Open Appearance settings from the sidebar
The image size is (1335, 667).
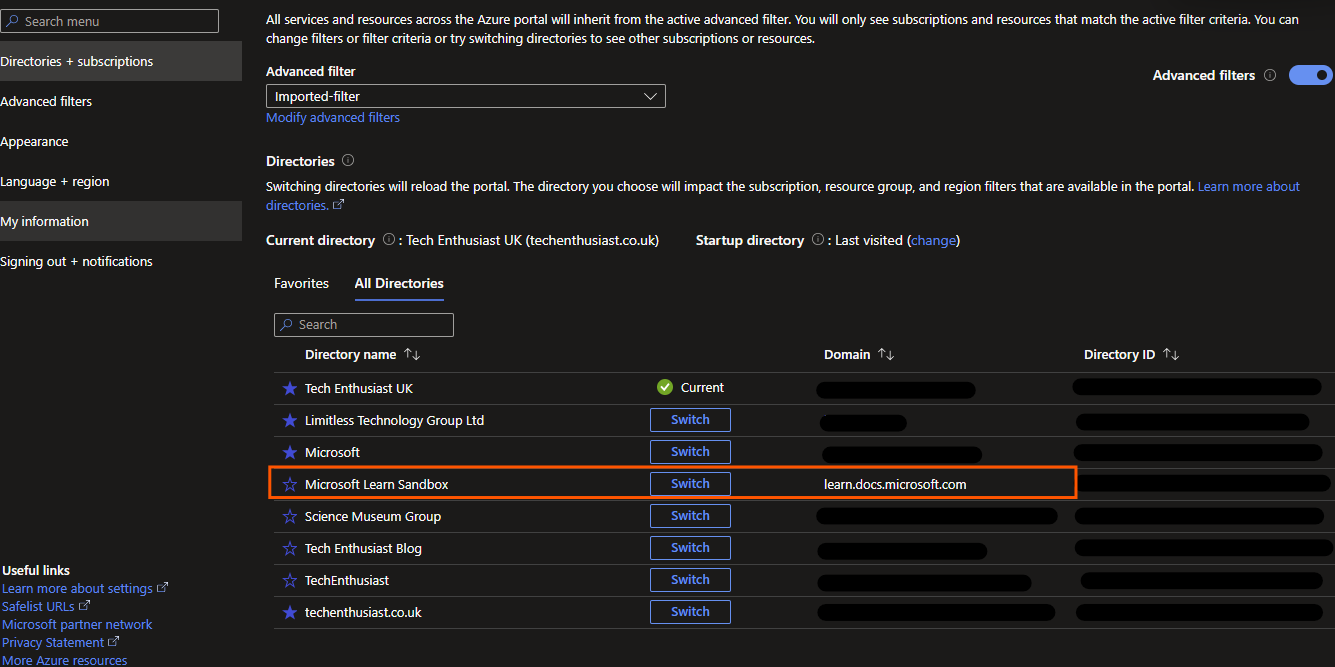pyautogui.click(x=35, y=141)
